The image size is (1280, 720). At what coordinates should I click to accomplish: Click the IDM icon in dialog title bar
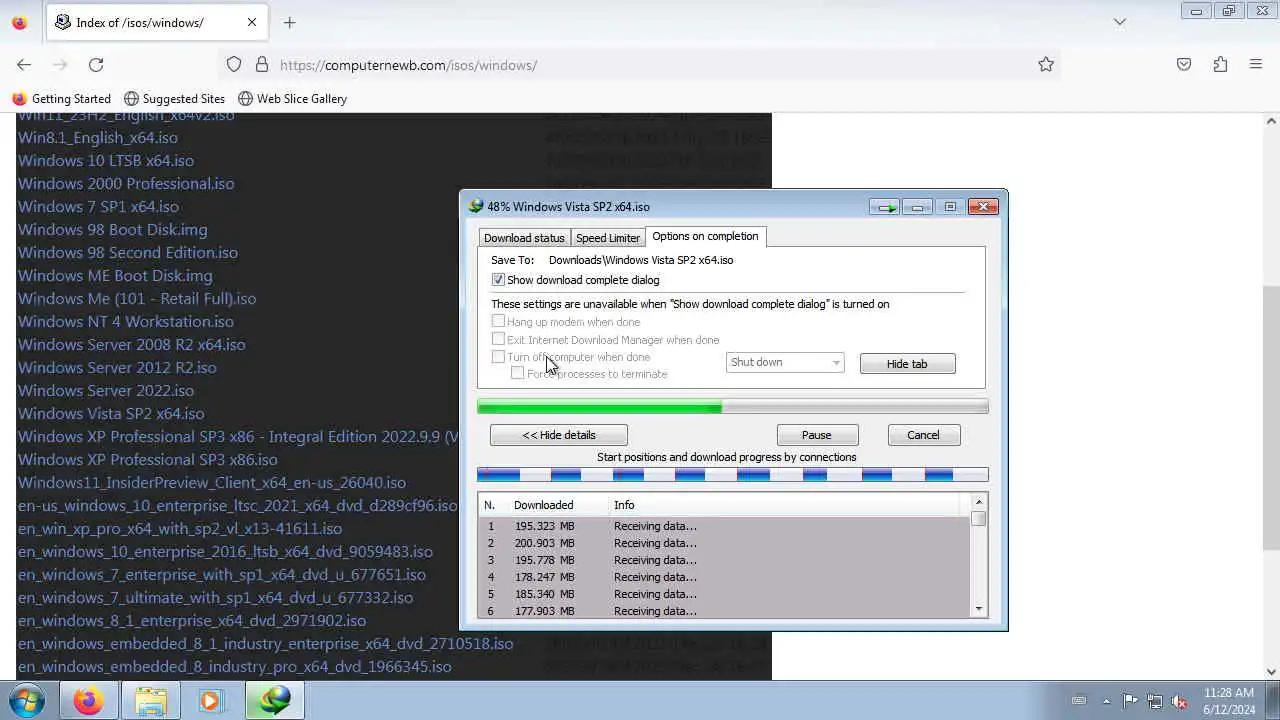click(476, 206)
